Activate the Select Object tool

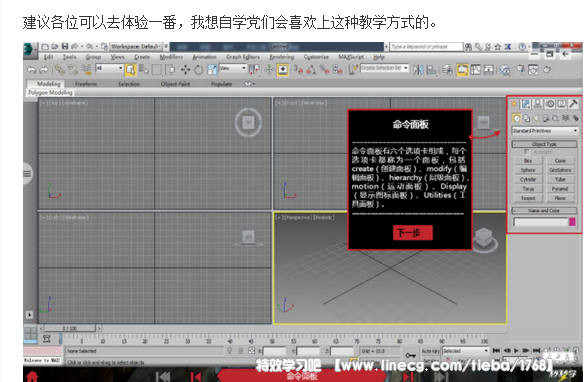pos(130,70)
